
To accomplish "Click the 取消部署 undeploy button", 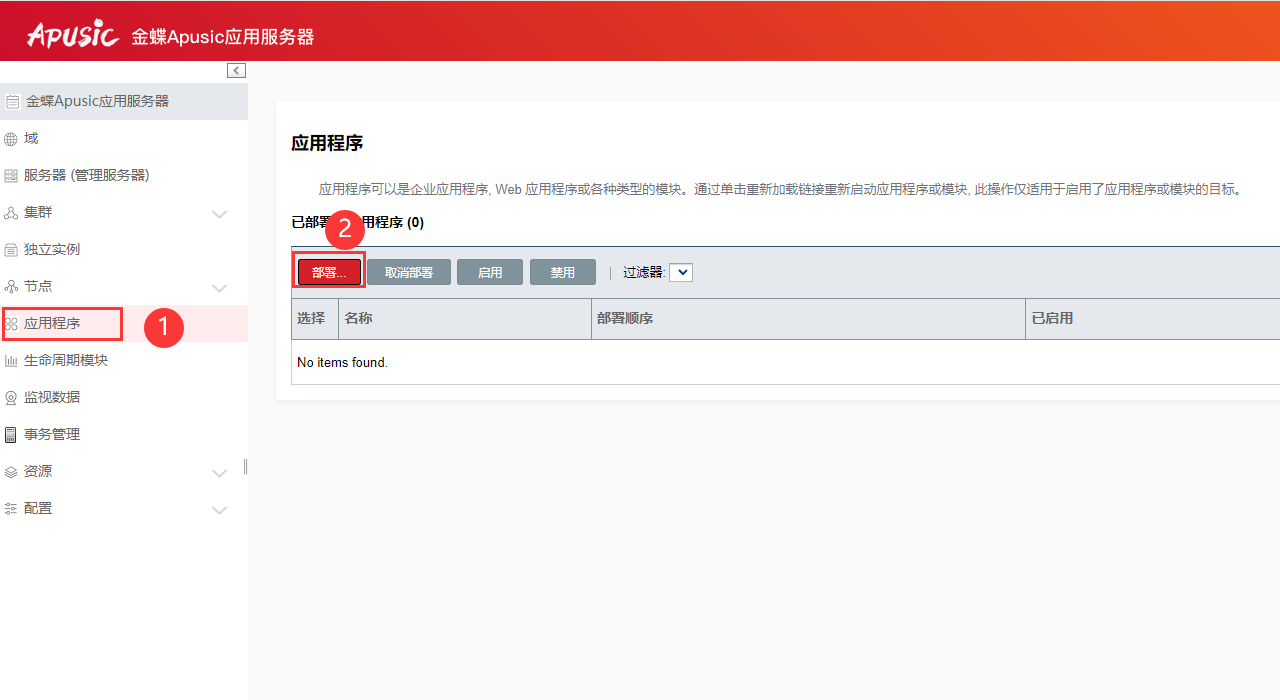I will (x=409, y=272).
